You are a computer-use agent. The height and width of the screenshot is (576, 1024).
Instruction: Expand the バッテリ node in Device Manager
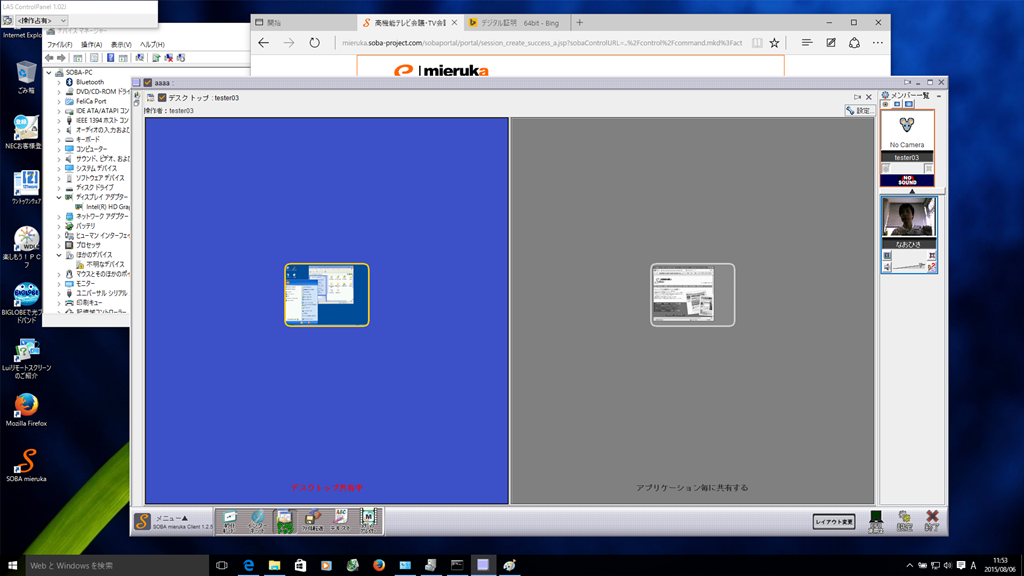tap(59, 226)
